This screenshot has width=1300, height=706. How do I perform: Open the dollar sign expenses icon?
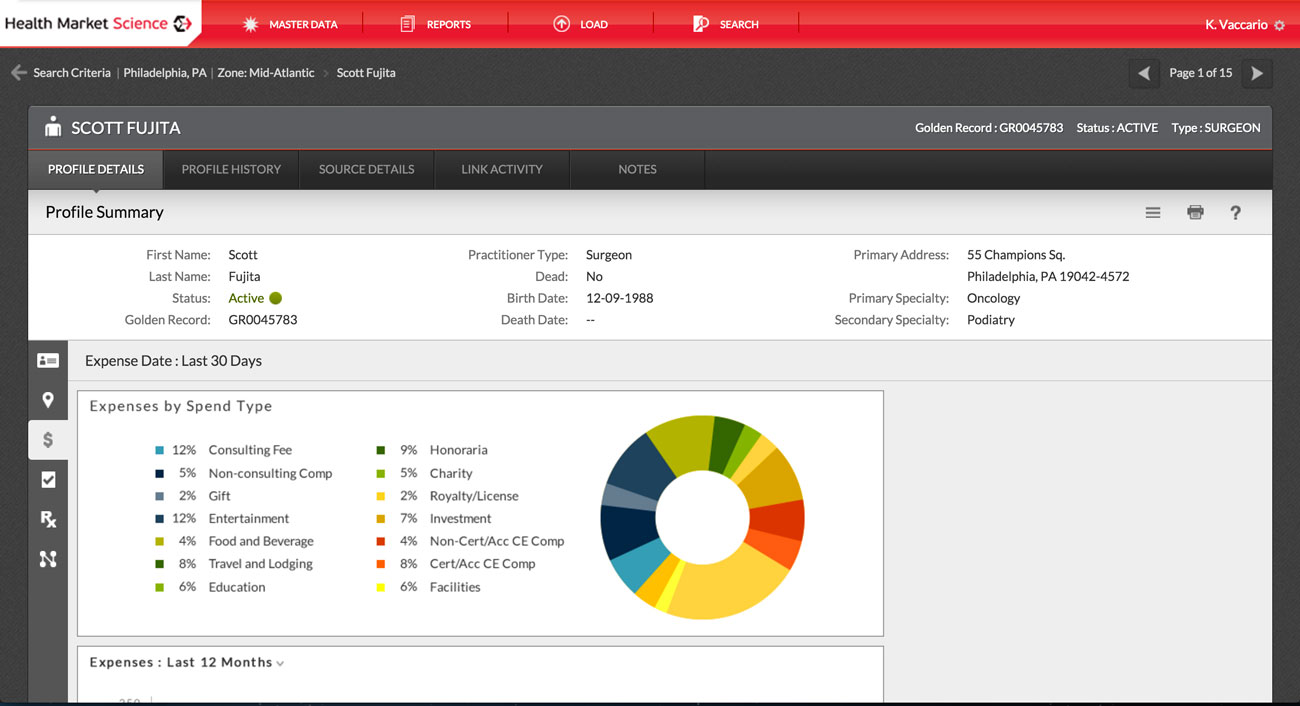pyautogui.click(x=47, y=440)
